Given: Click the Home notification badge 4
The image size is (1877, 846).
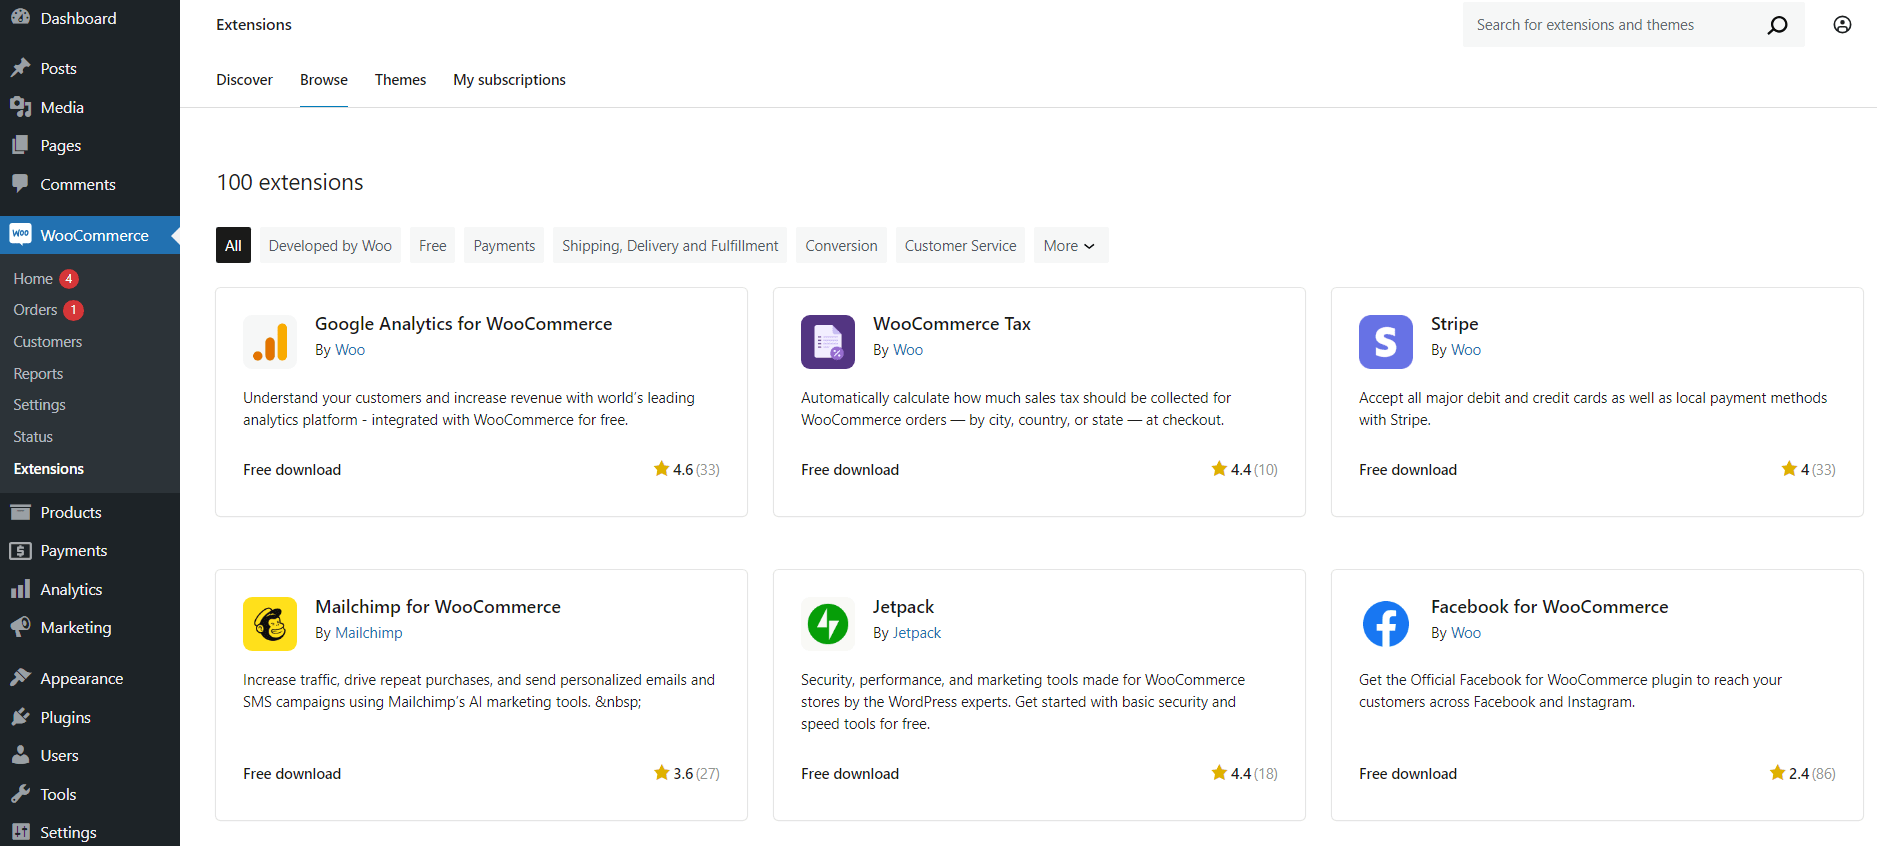Looking at the screenshot, I should pyautogui.click(x=69, y=279).
